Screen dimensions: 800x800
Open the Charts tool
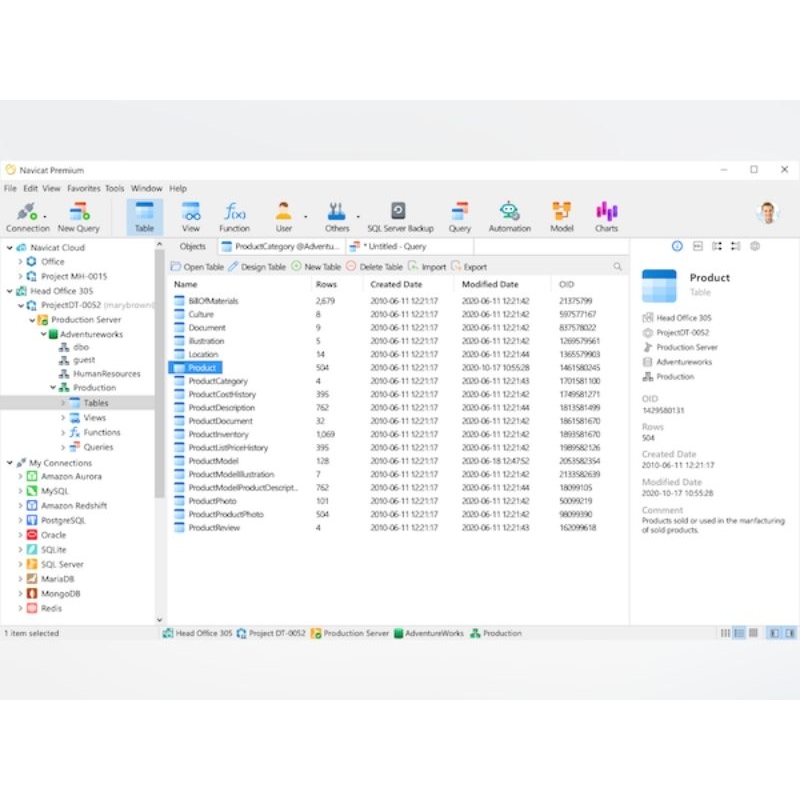pos(606,217)
